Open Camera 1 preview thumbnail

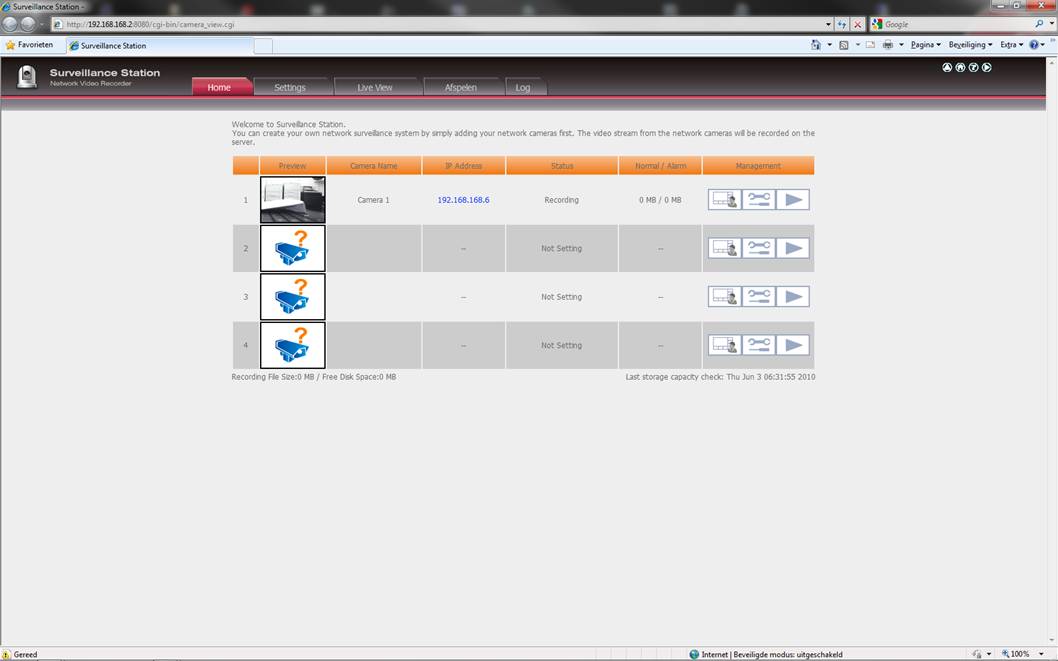[x=293, y=200]
